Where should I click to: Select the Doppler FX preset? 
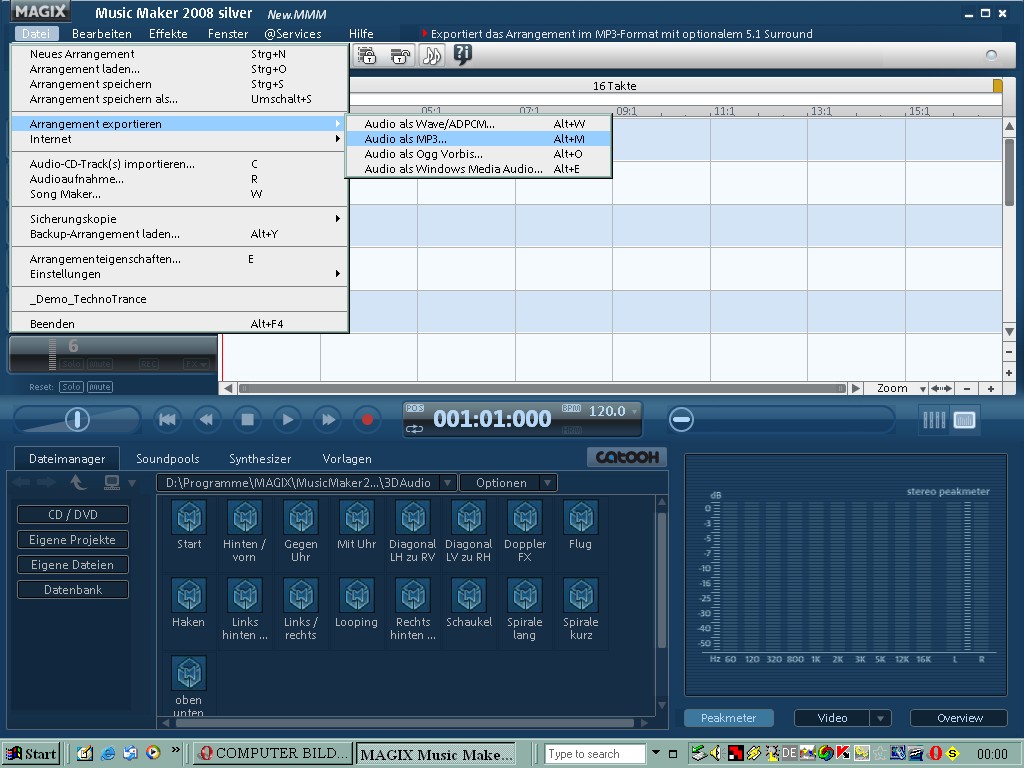[x=524, y=532]
